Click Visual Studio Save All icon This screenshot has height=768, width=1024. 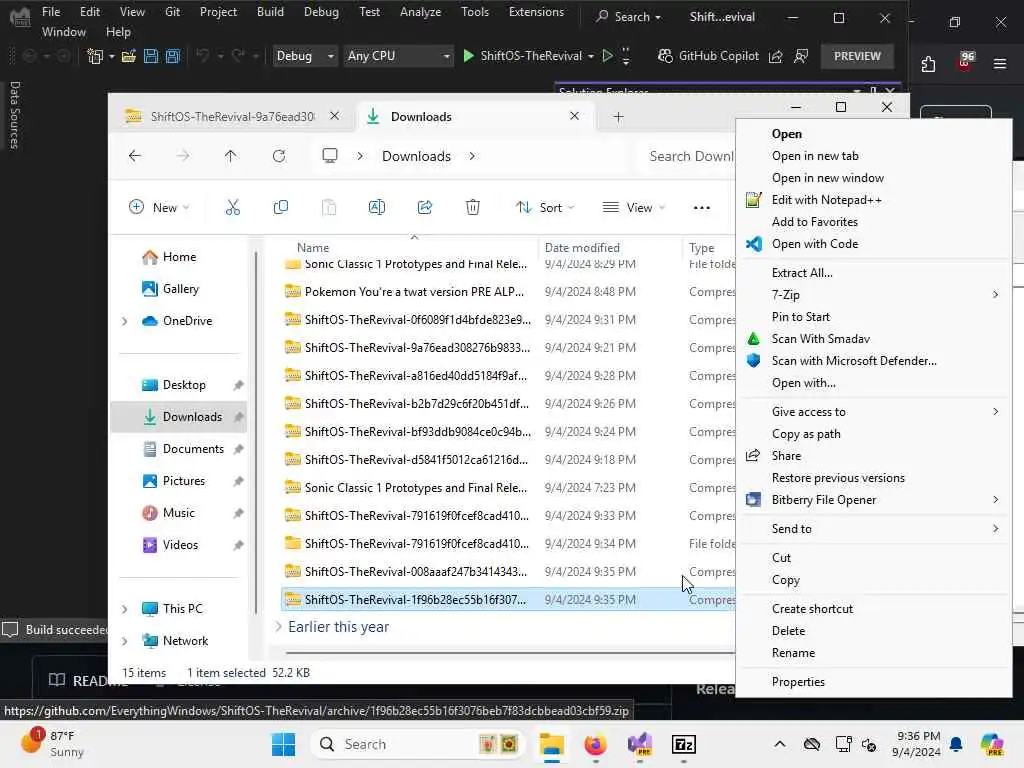pyautogui.click(x=172, y=56)
